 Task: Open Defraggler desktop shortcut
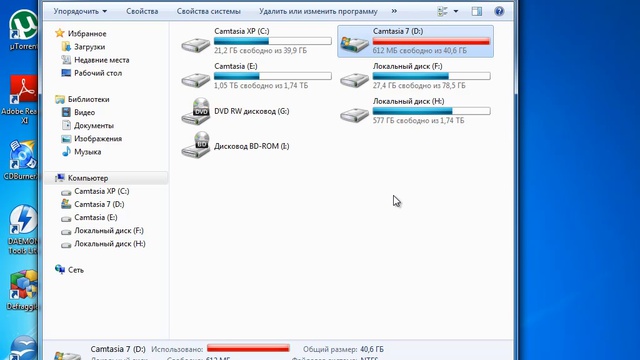23,290
